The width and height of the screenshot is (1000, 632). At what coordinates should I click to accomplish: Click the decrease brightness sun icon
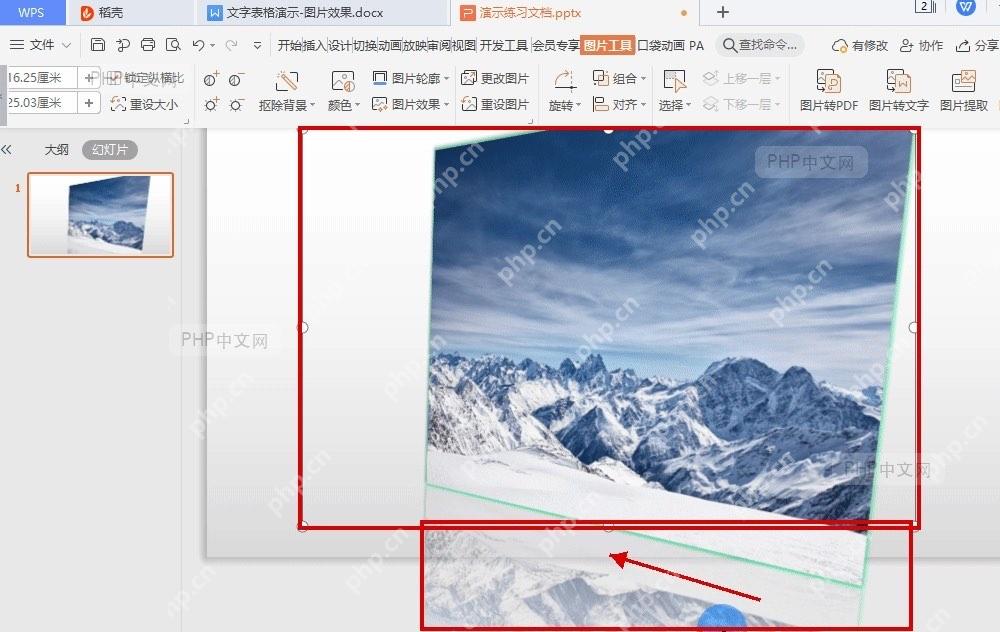click(236, 105)
